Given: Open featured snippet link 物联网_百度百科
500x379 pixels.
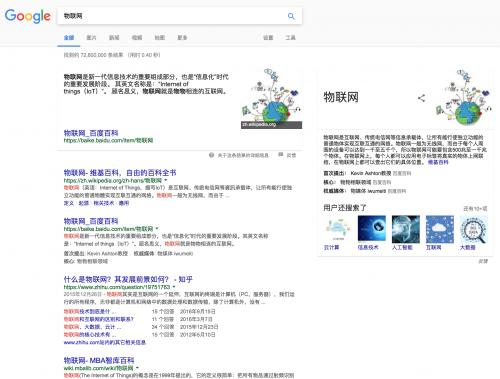Looking at the screenshot, I should point(91,133).
